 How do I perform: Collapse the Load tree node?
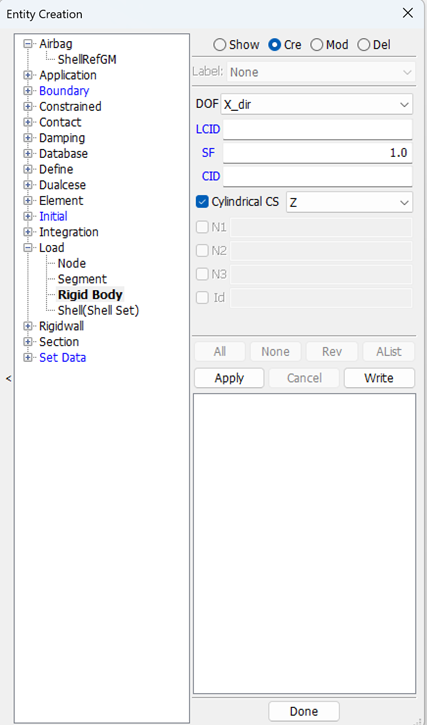28,248
